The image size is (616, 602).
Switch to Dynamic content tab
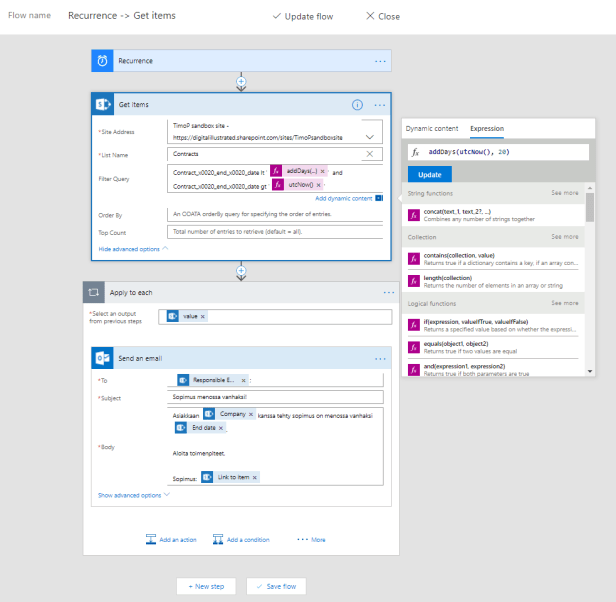click(431, 128)
